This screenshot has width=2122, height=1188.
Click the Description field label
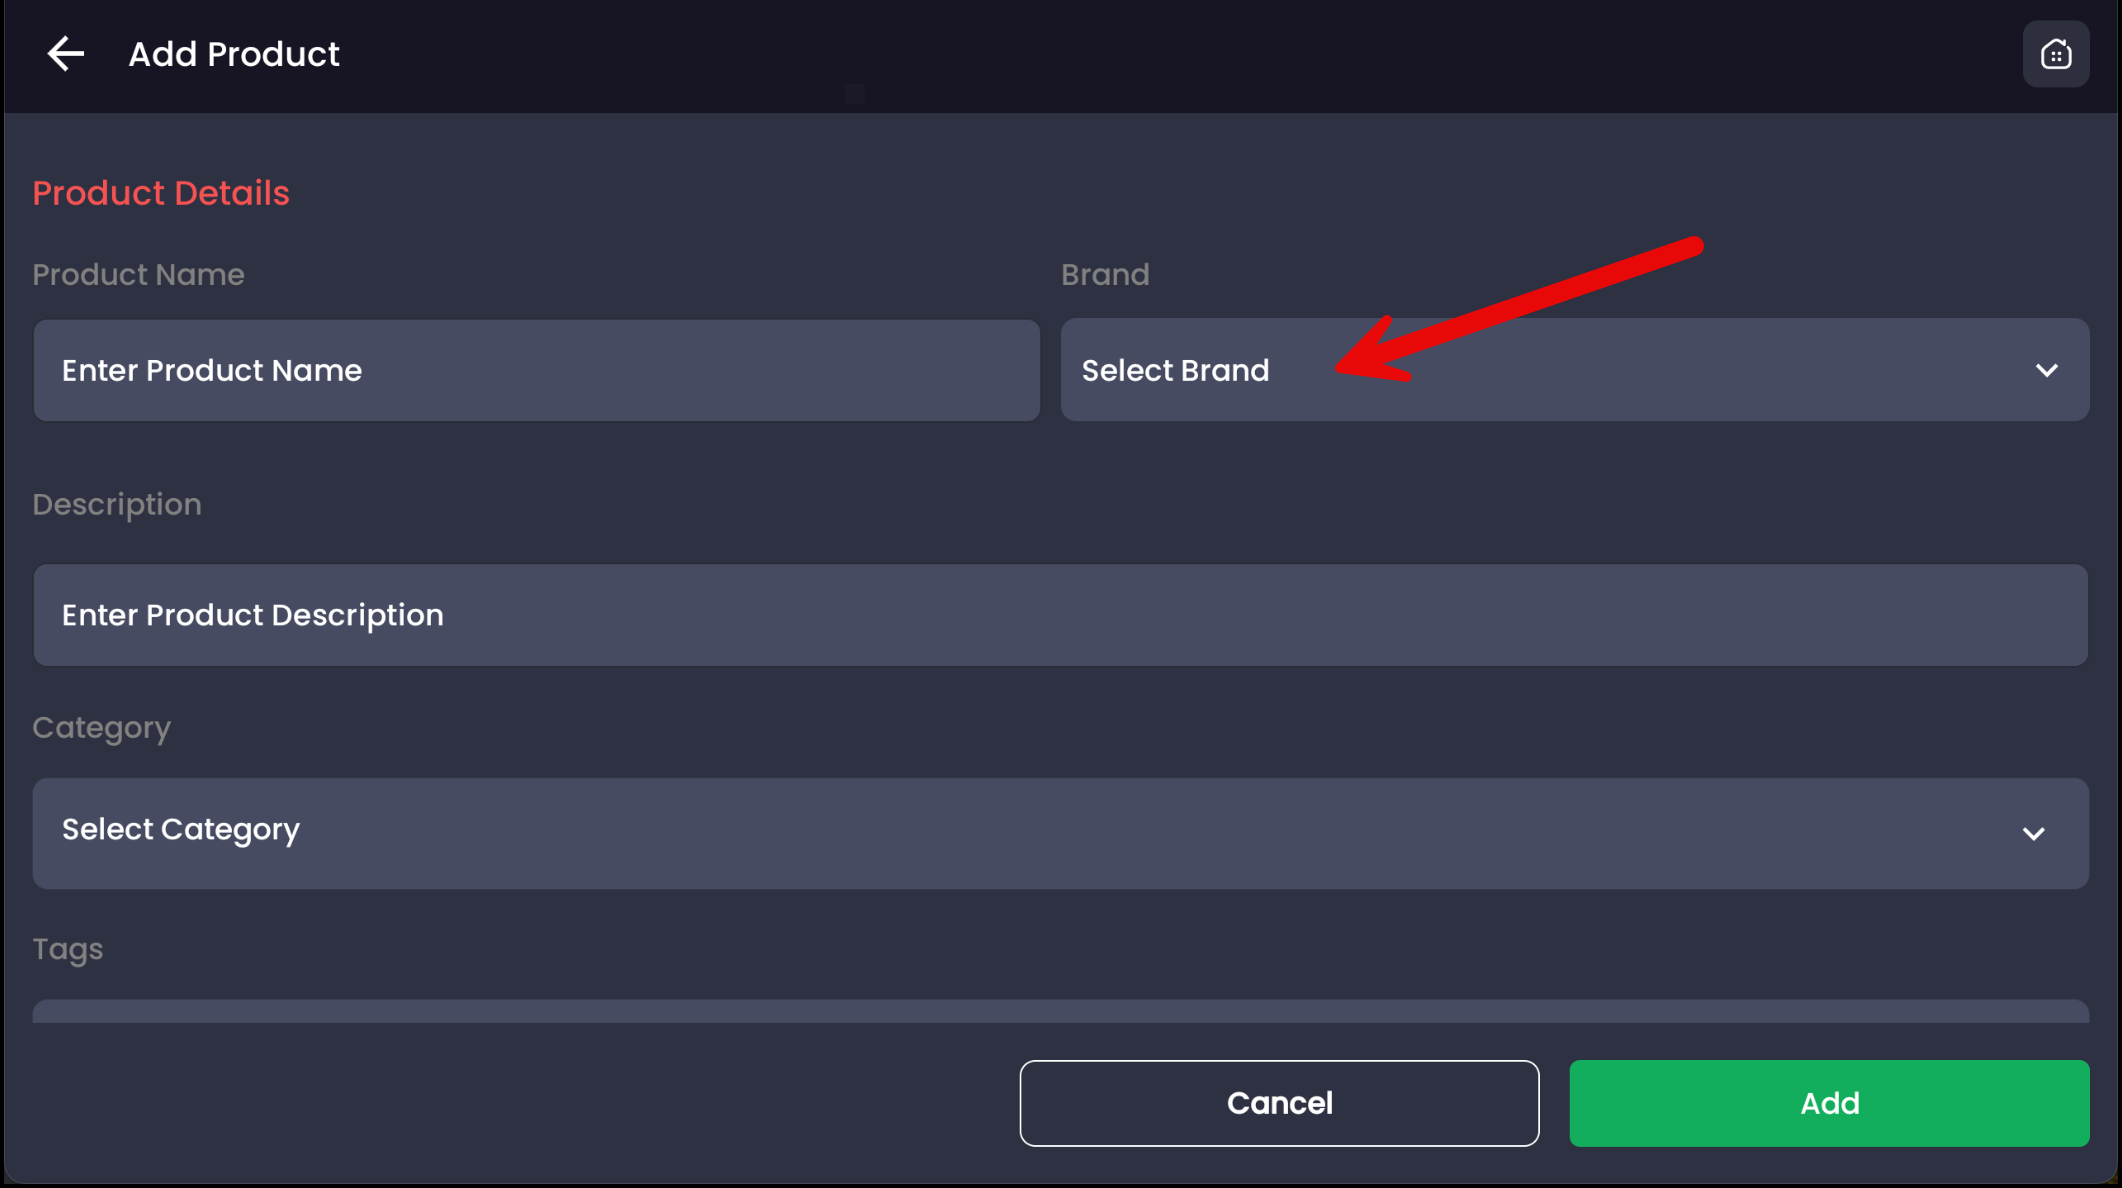coord(117,505)
